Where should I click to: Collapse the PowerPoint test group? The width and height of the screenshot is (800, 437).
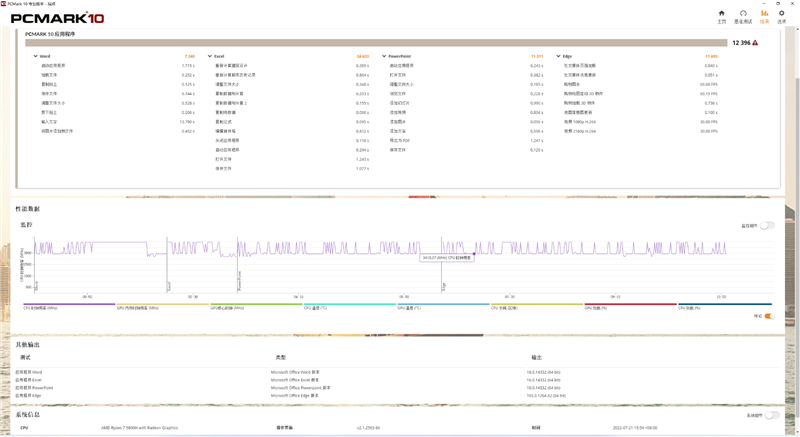384,56
